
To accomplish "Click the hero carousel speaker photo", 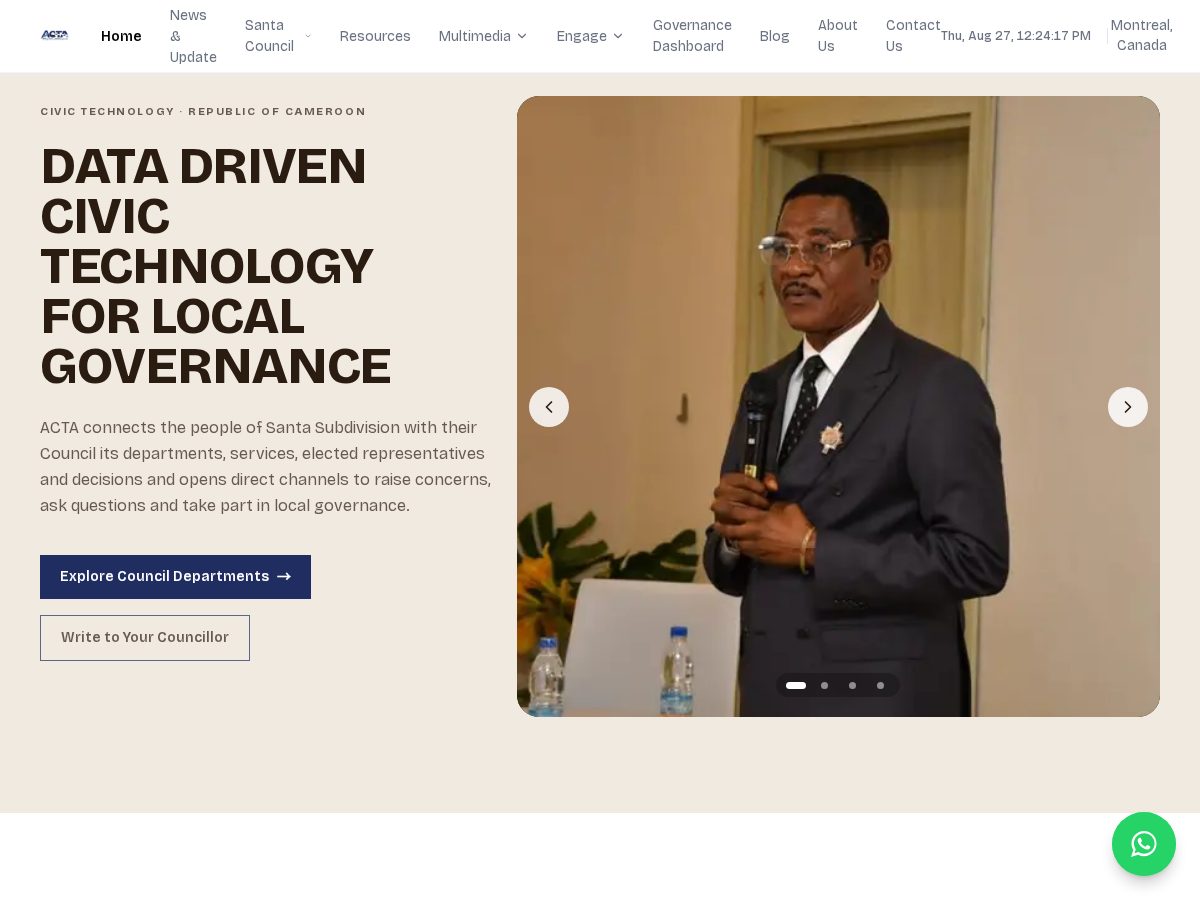I will [x=838, y=406].
